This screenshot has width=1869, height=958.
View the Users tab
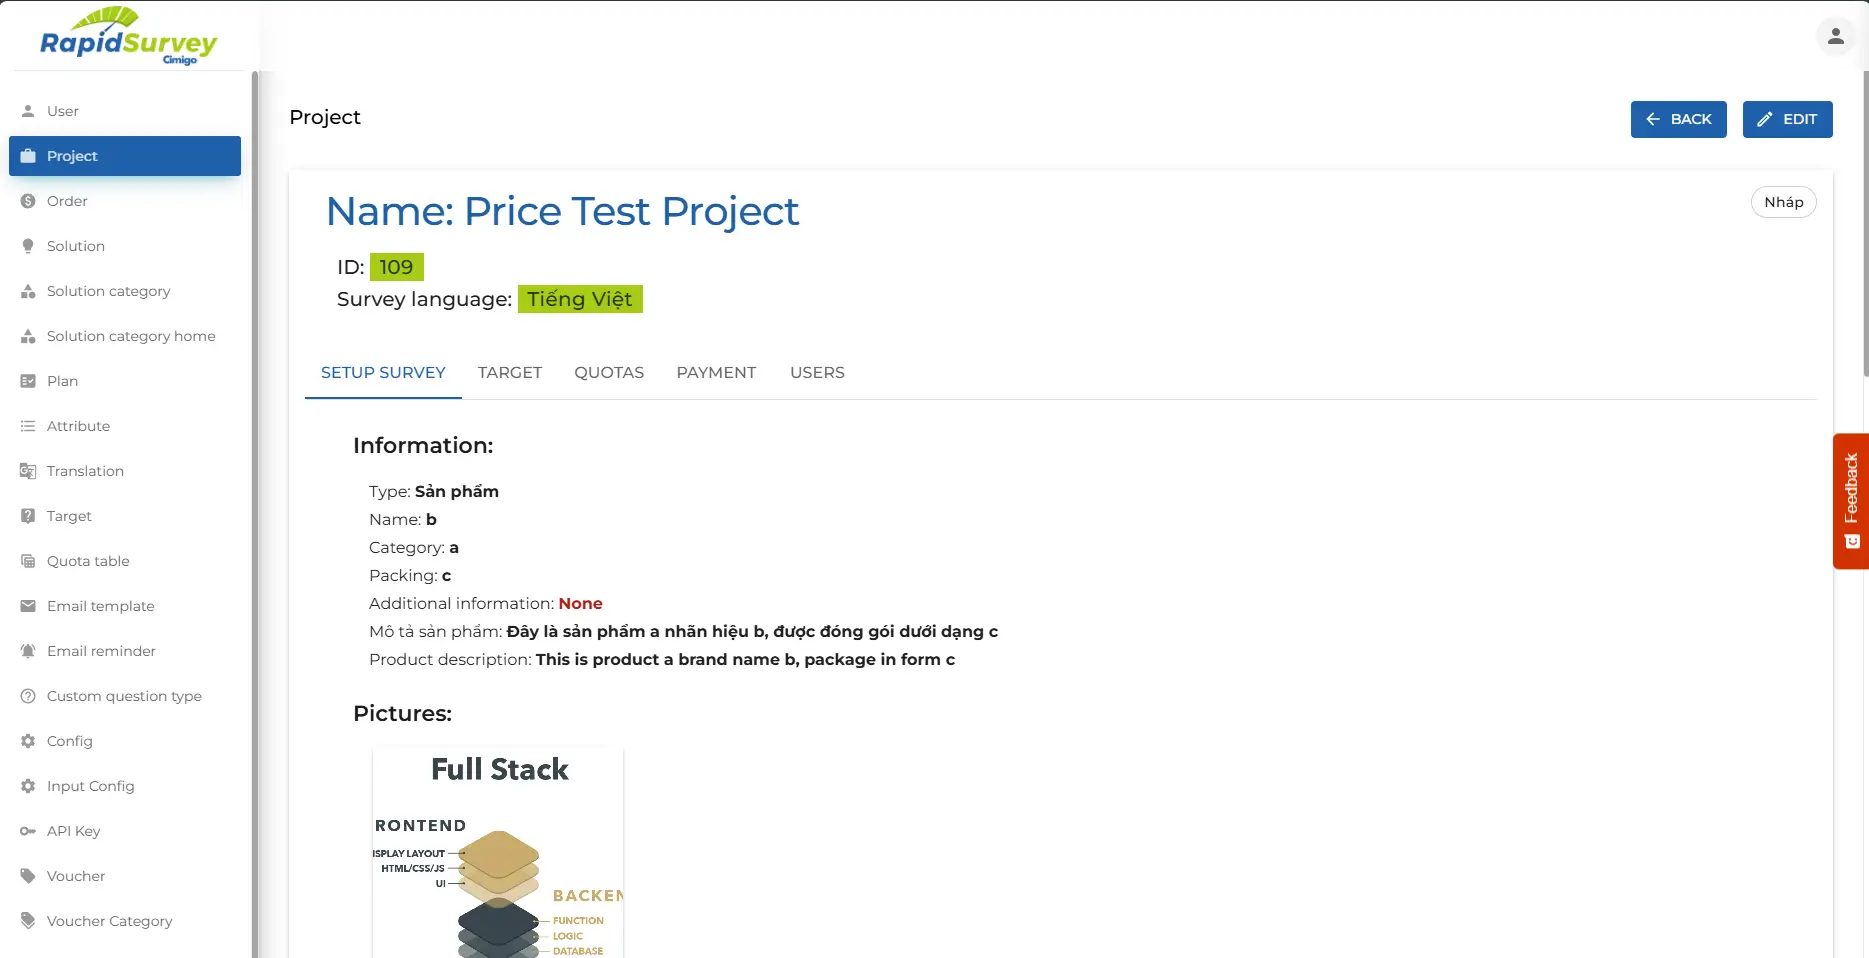click(817, 373)
